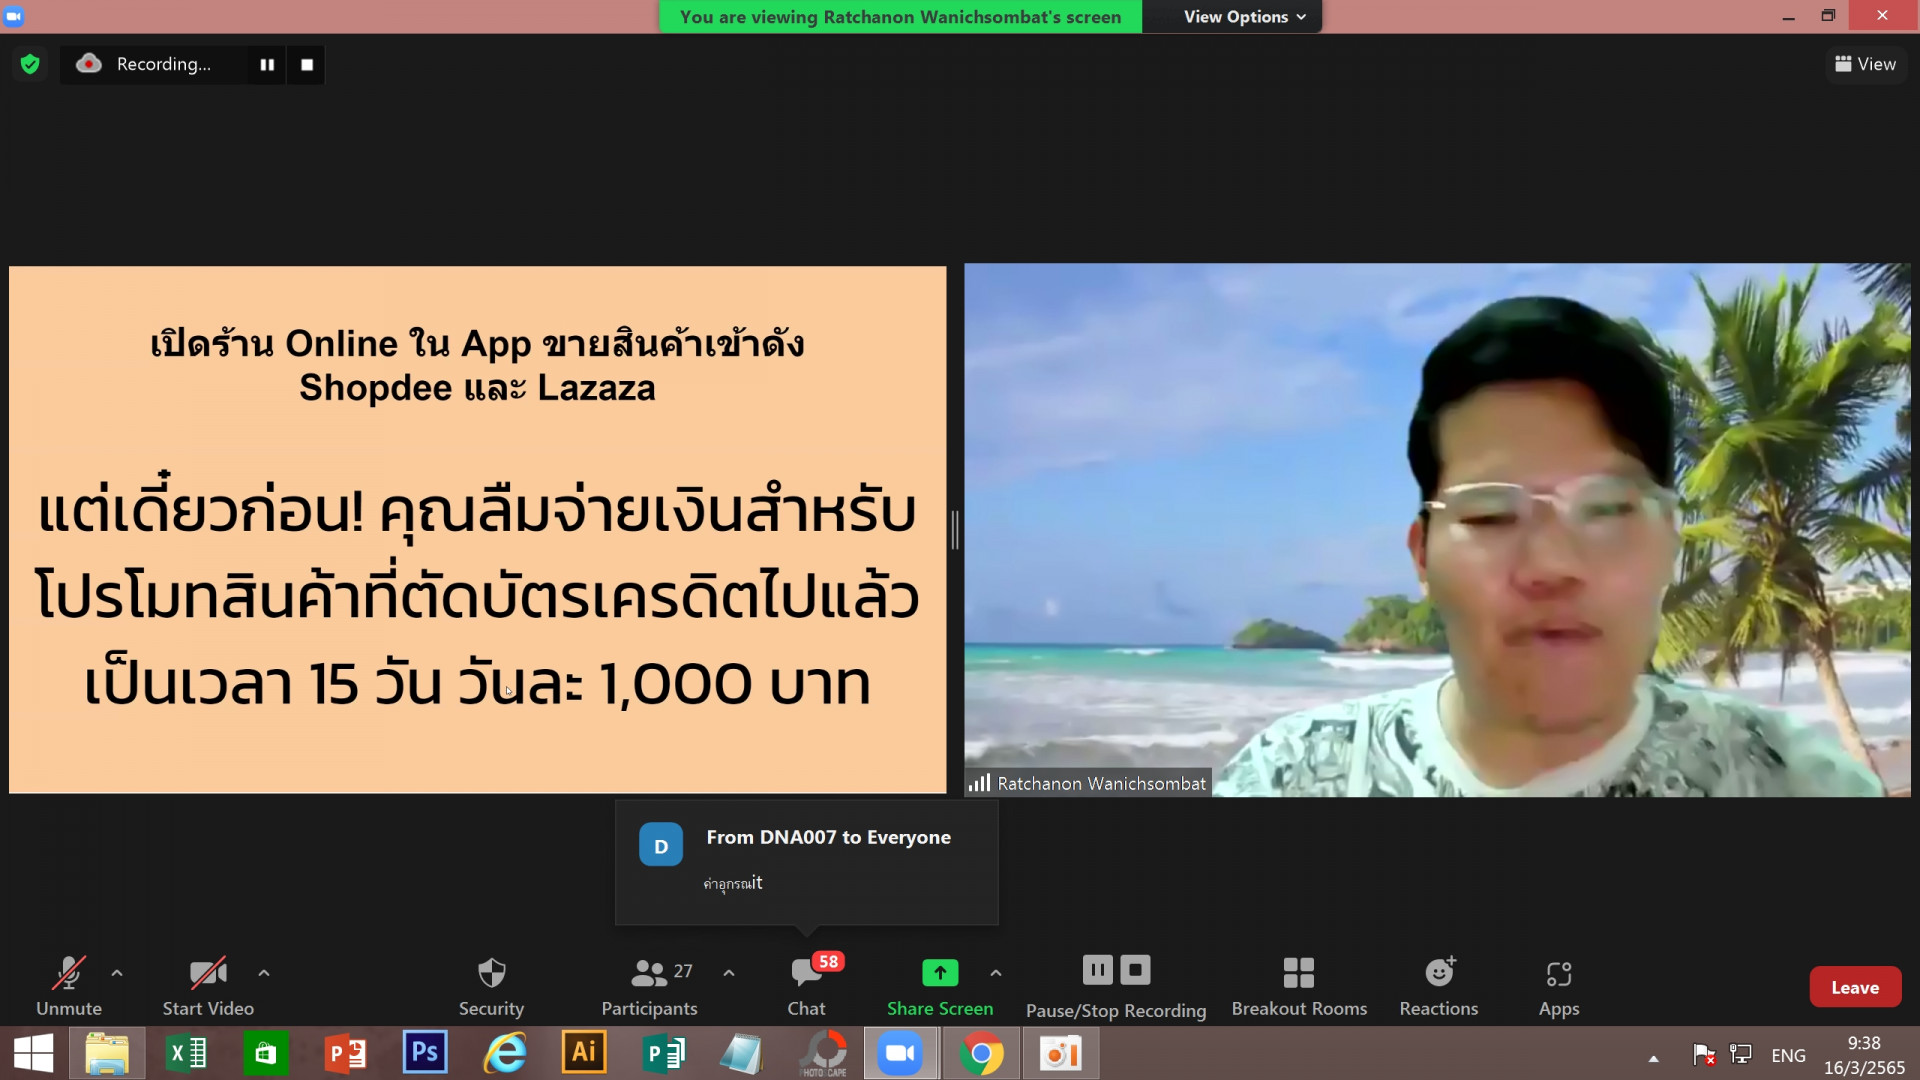
Task: Show hidden system tray icons
Action: (1653, 1057)
